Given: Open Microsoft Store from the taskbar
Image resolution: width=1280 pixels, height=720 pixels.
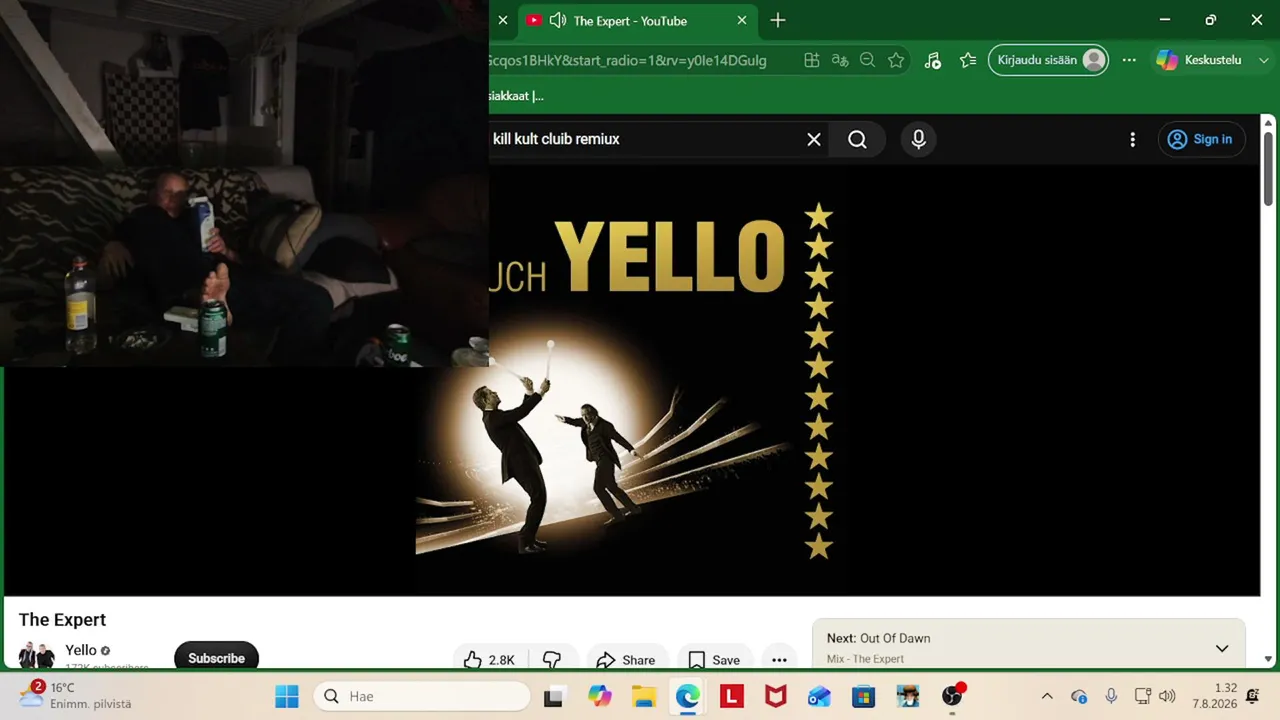Looking at the screenshot, I should tap(864, 696).
